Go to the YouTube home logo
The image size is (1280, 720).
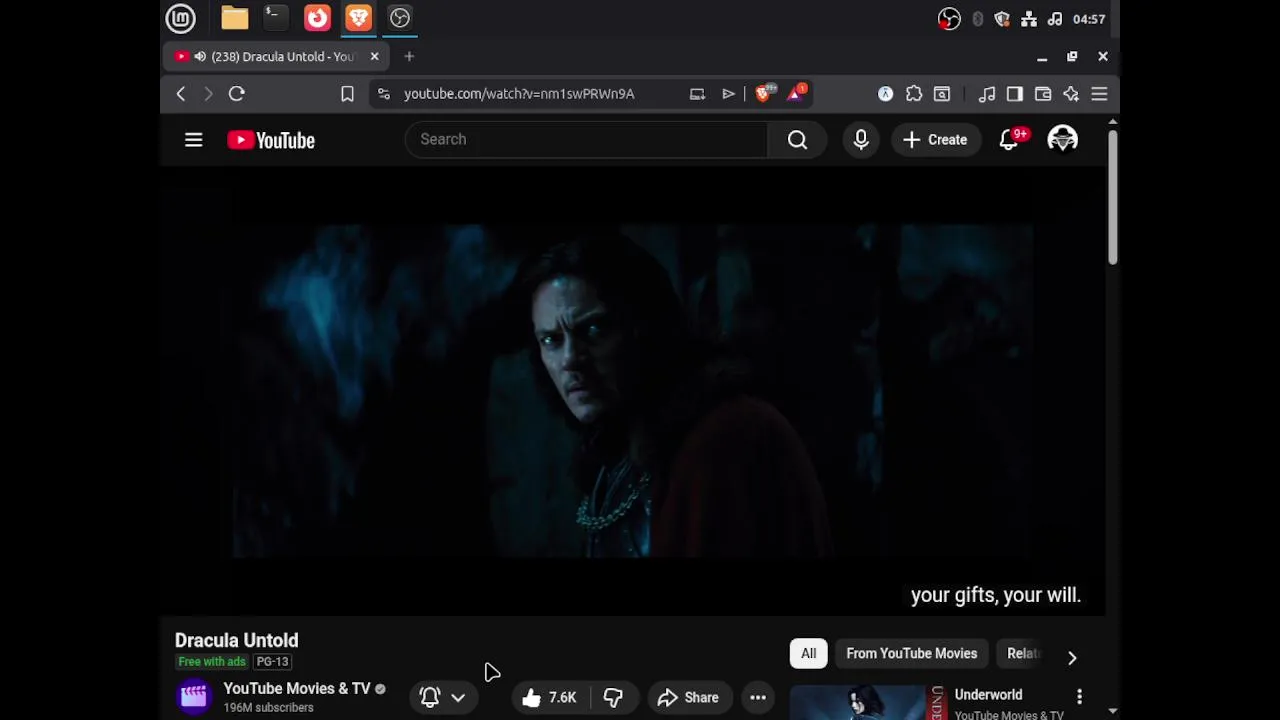pyautogui.click(x=271, y=140)
